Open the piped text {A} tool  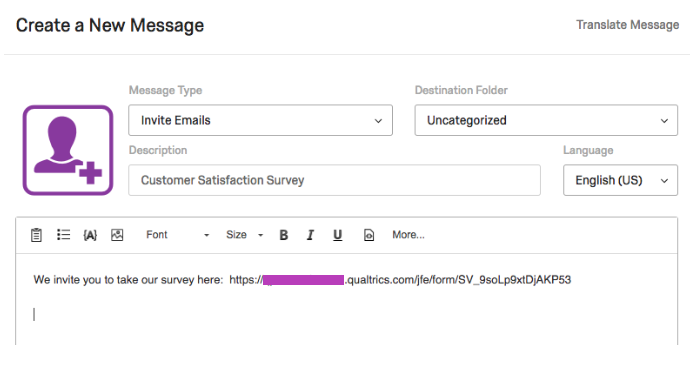click(90, 235)
